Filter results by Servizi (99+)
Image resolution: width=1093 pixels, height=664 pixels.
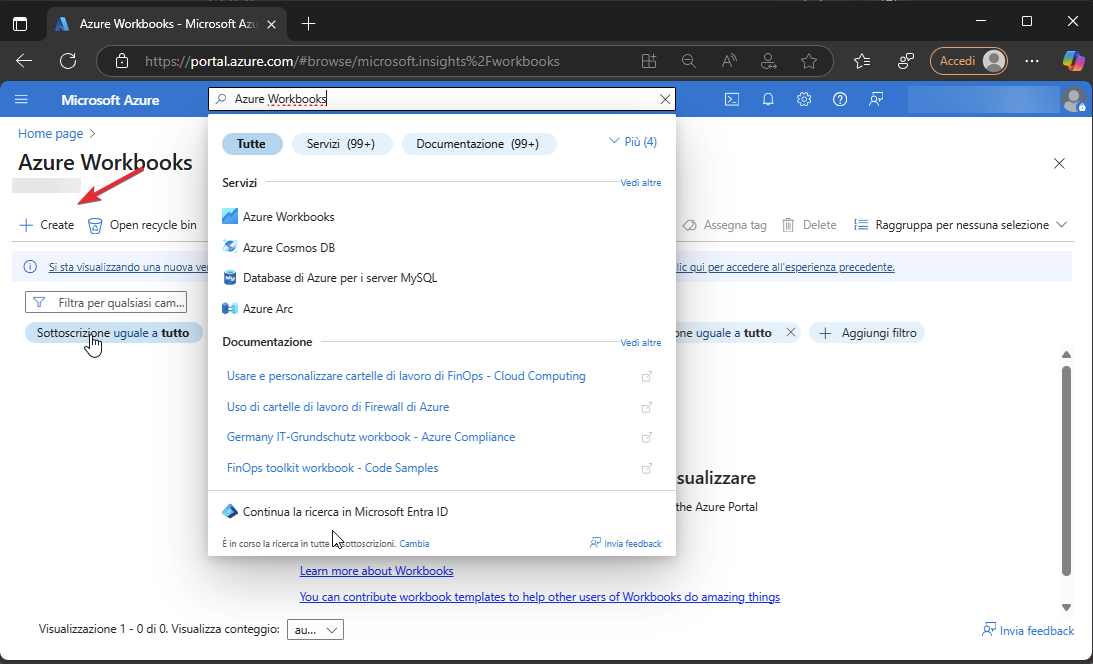(341, 144)
